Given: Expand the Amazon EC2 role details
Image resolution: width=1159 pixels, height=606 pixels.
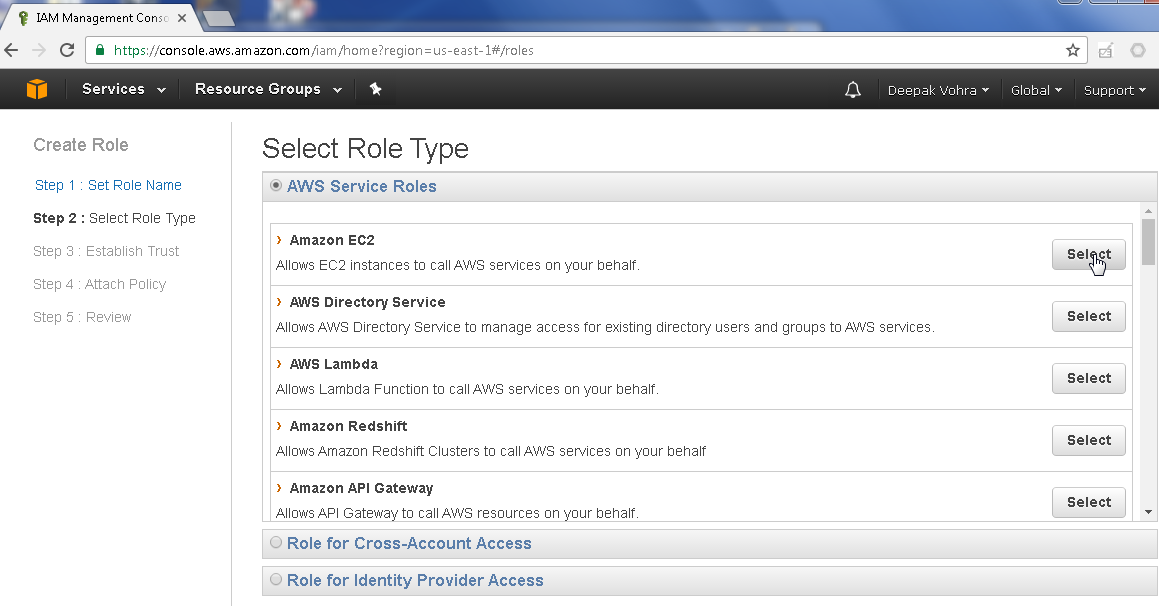Looking at the screenshot, I should 279,239.
